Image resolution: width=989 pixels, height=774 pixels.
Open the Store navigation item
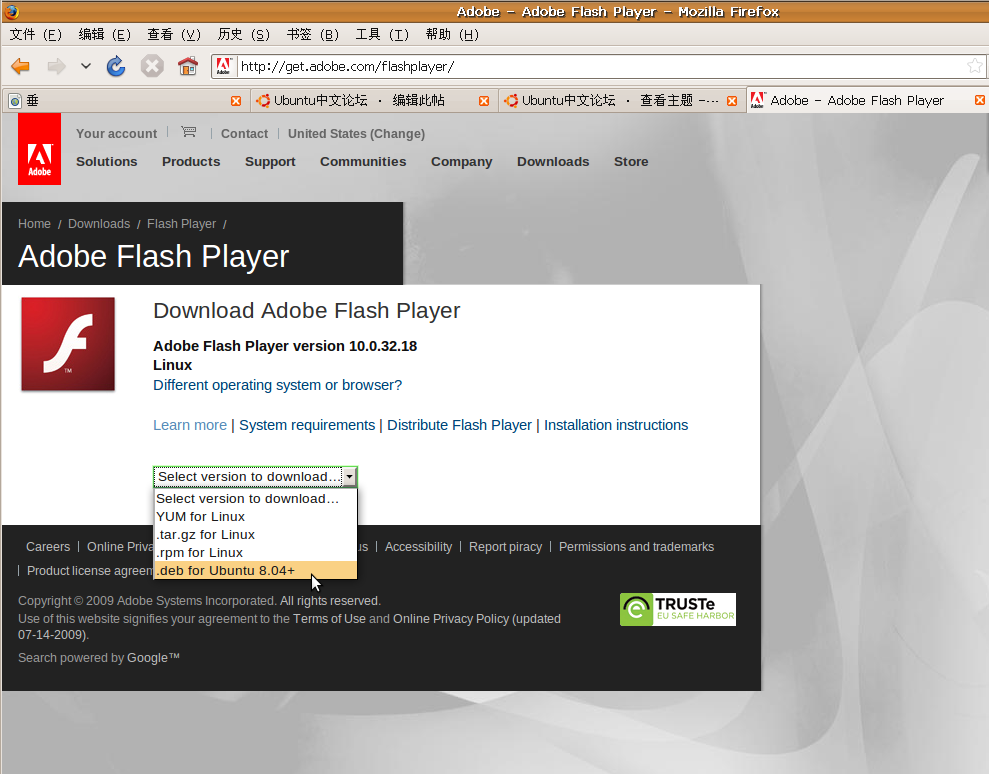[x=631, y=161]
